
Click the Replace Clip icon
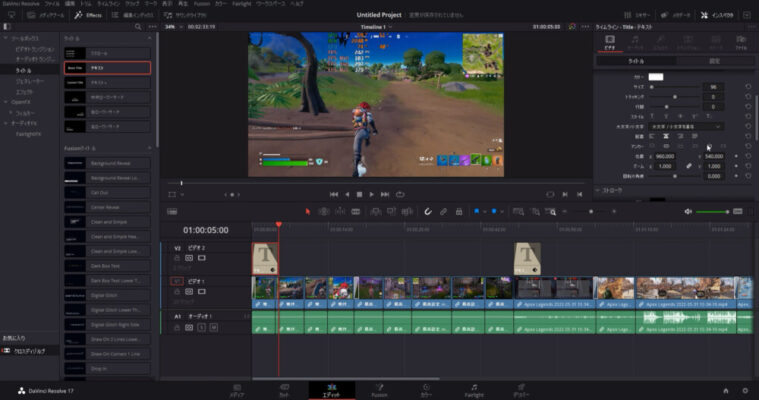(407, 212)
